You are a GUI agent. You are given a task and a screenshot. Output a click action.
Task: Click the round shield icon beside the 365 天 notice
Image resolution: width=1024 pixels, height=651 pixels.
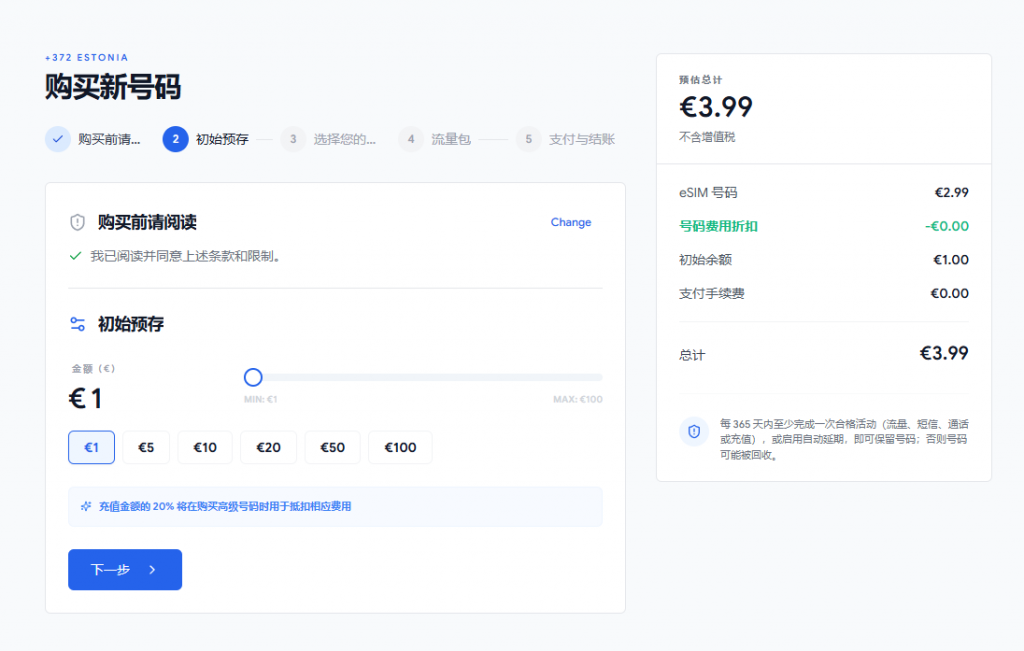[x=694, y=432]
